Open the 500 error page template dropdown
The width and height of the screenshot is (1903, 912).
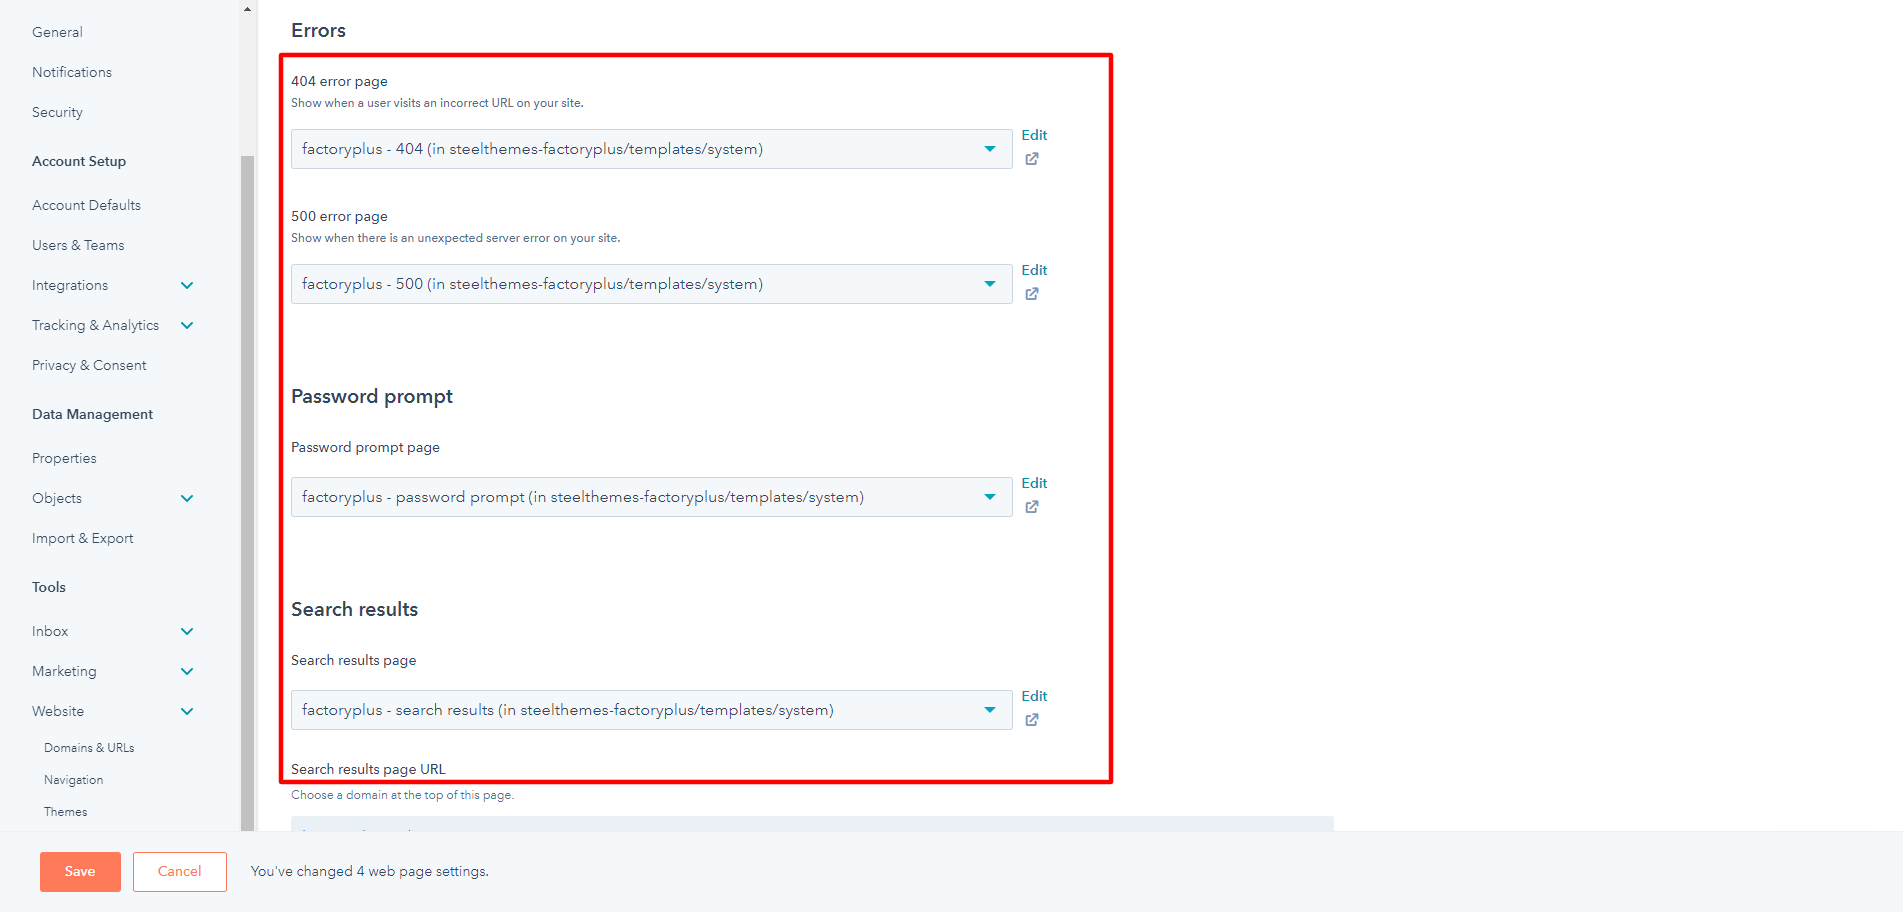click(651, 284)
